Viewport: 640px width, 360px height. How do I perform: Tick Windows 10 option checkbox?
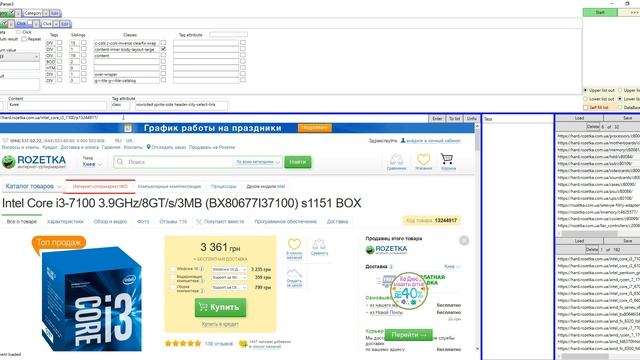point(173,269)
